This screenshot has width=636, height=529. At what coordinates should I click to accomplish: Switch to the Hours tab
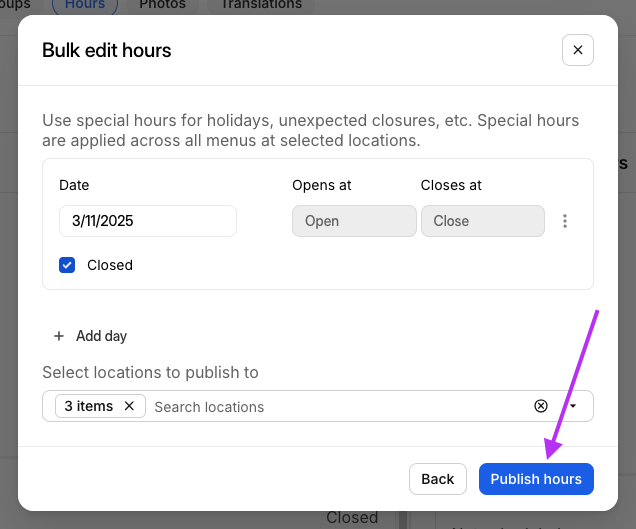point(84,5)
